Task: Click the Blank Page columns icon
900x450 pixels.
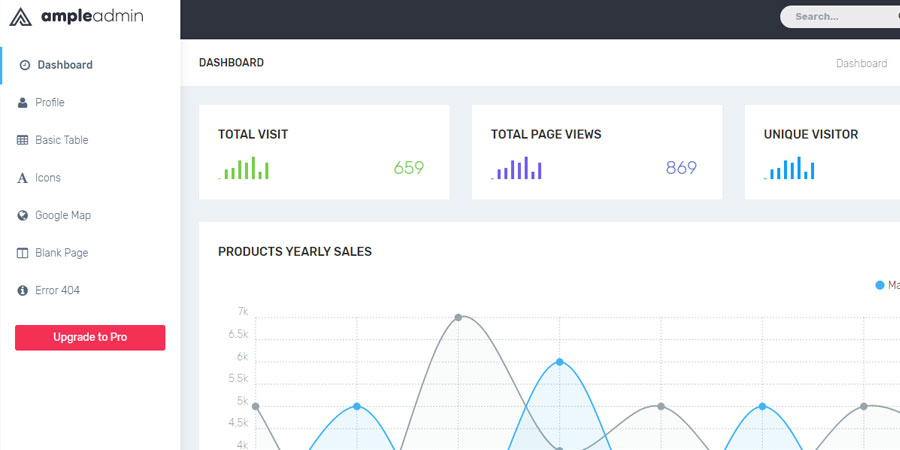Action: [x=22, y=253]
